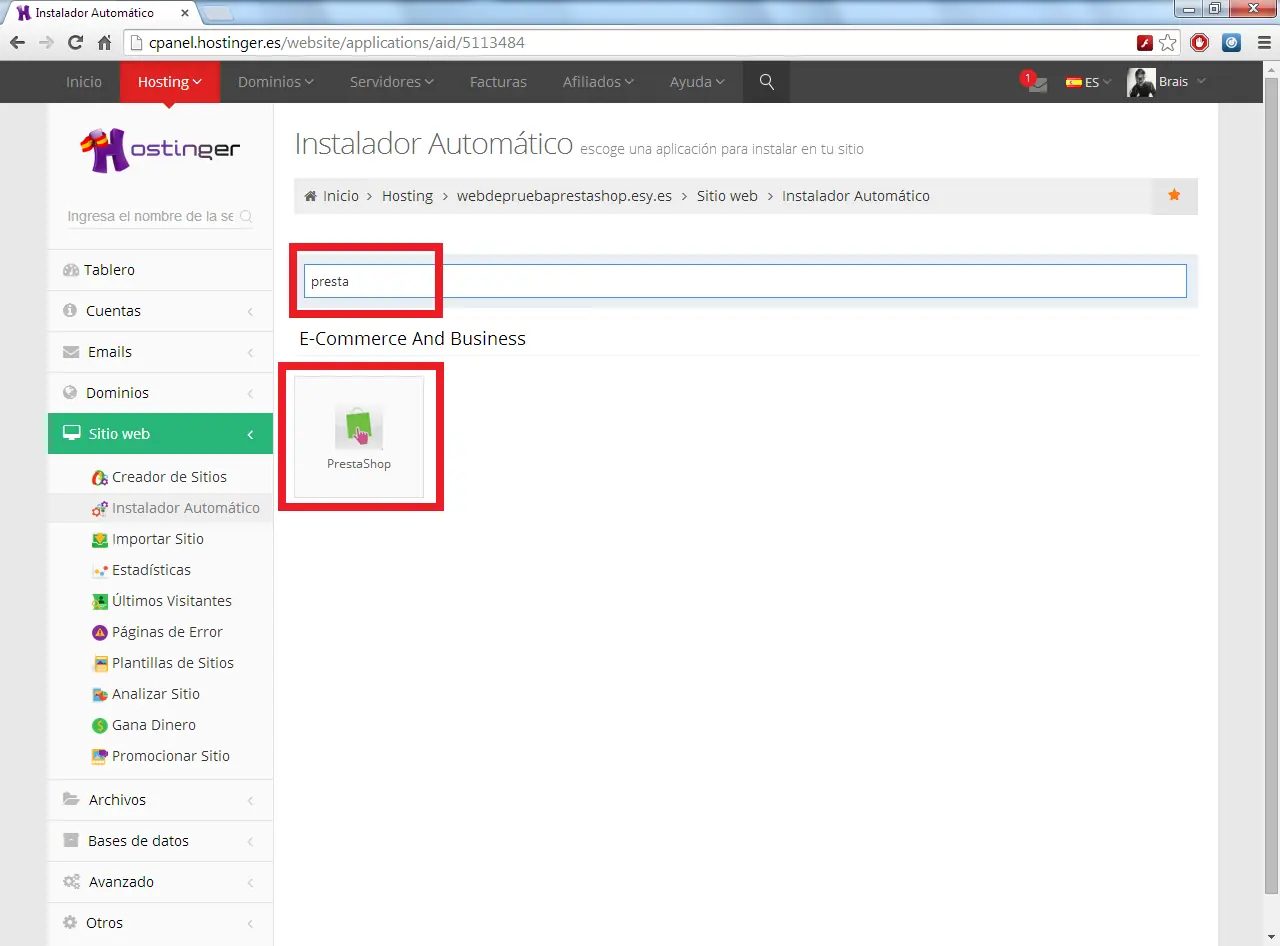Go to Inicio in top navigation
This screenshot has height=946, width=1280.
[x=84, y=82]
